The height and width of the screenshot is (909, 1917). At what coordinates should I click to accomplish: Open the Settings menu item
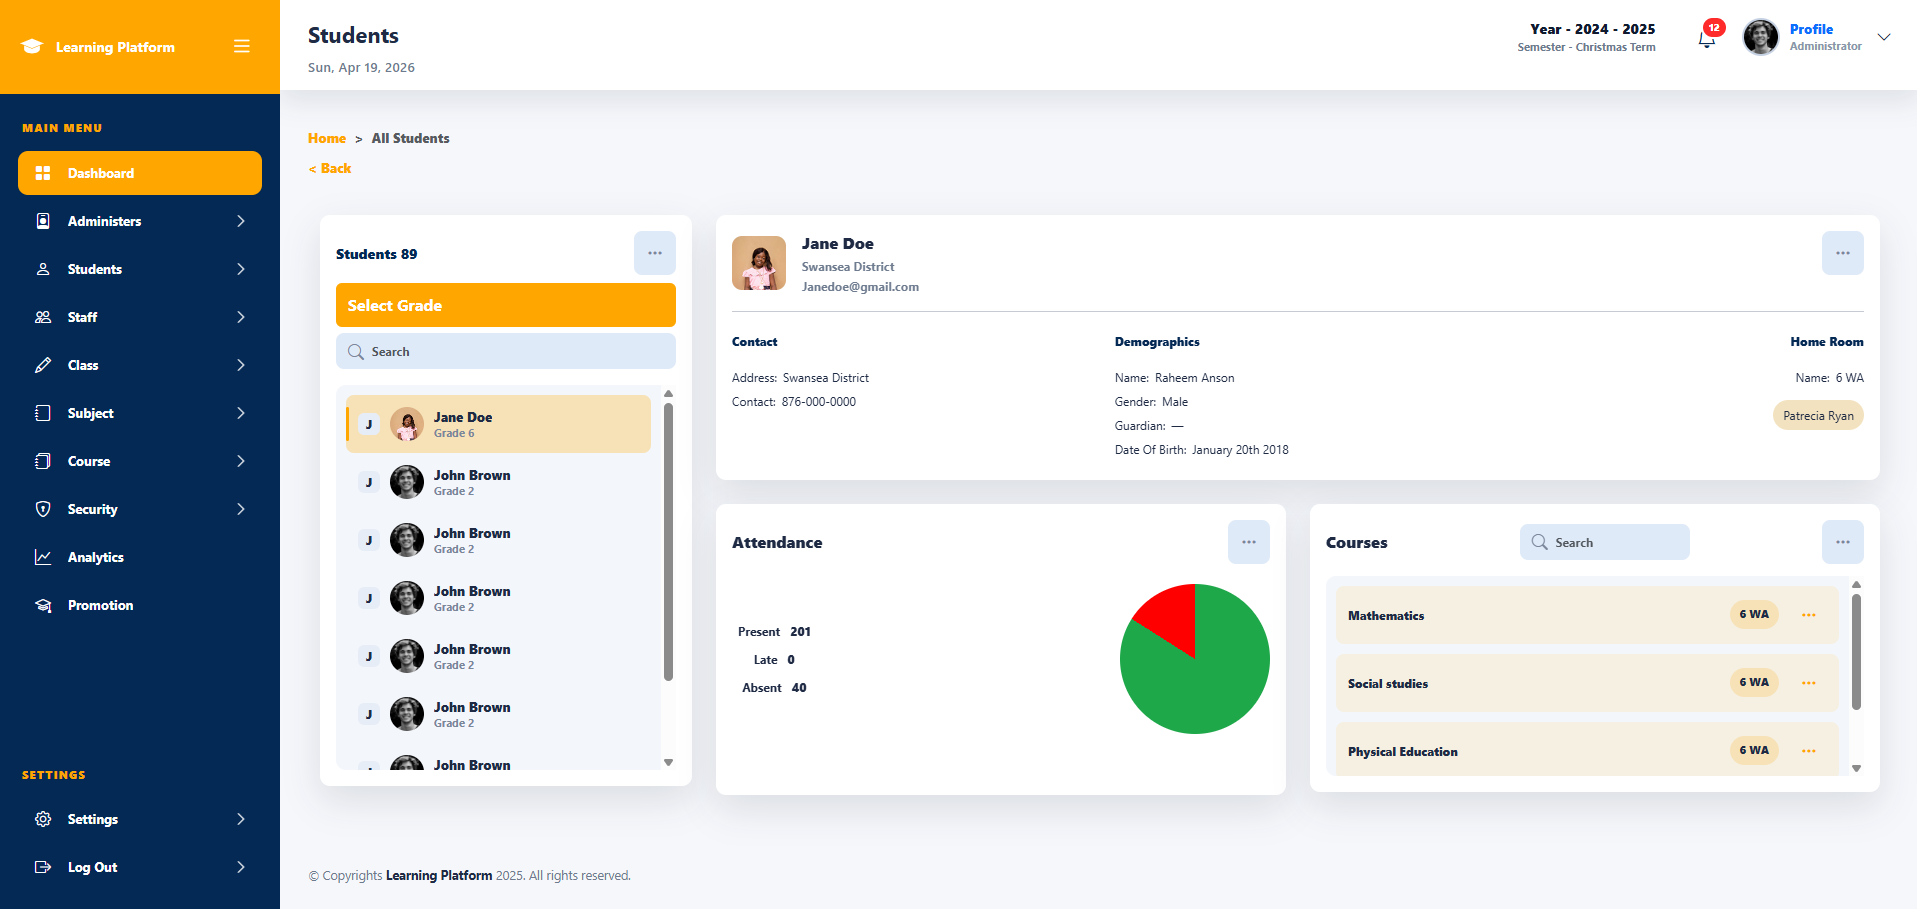click(x=93, y=819)
